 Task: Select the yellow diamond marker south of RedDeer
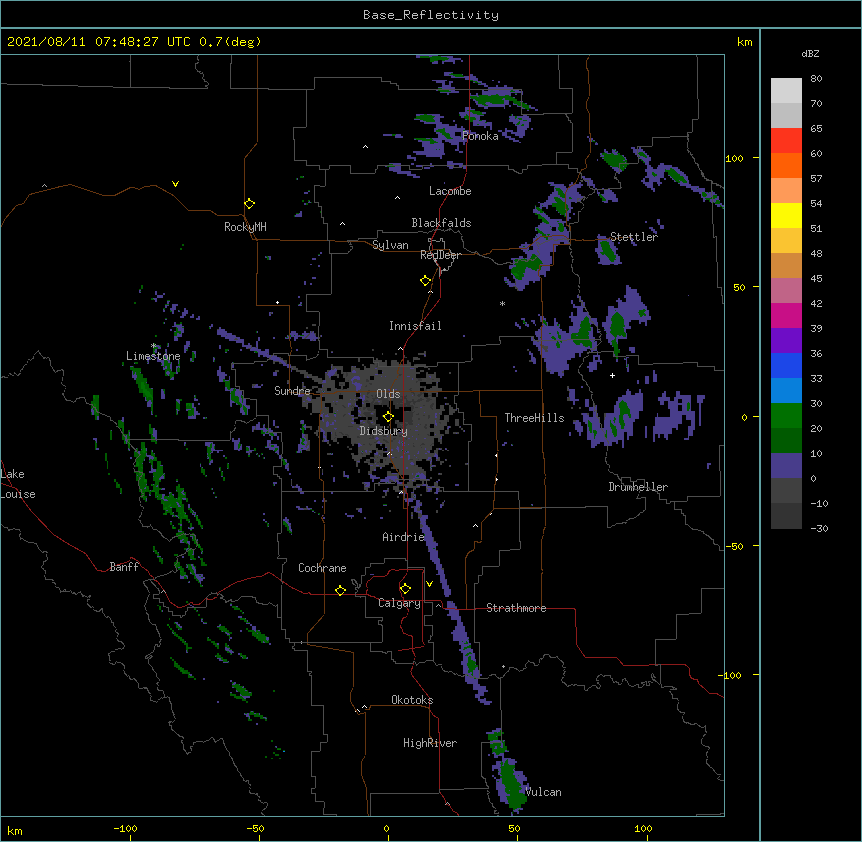(425, 281)
